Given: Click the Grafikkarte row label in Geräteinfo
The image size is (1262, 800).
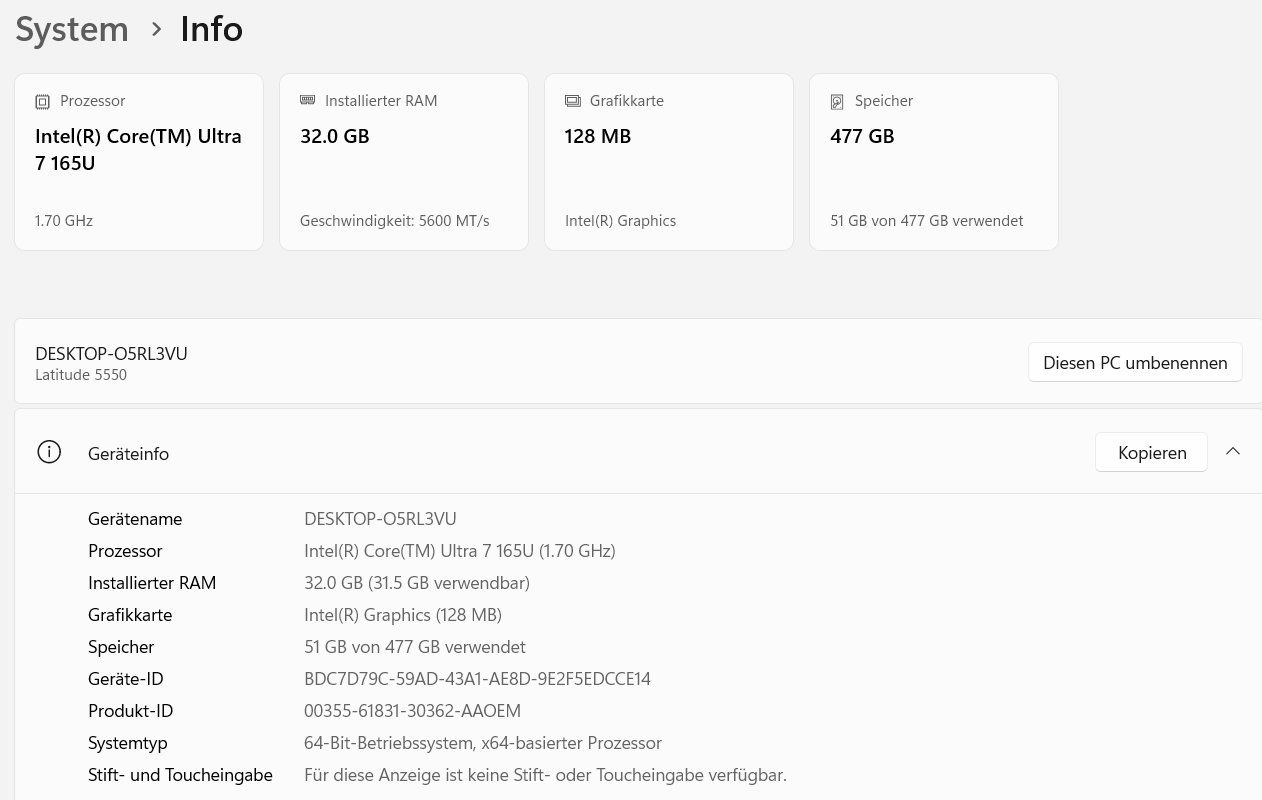Looking at the screenshot, I should pyautogui.click(x=130, y=615).
